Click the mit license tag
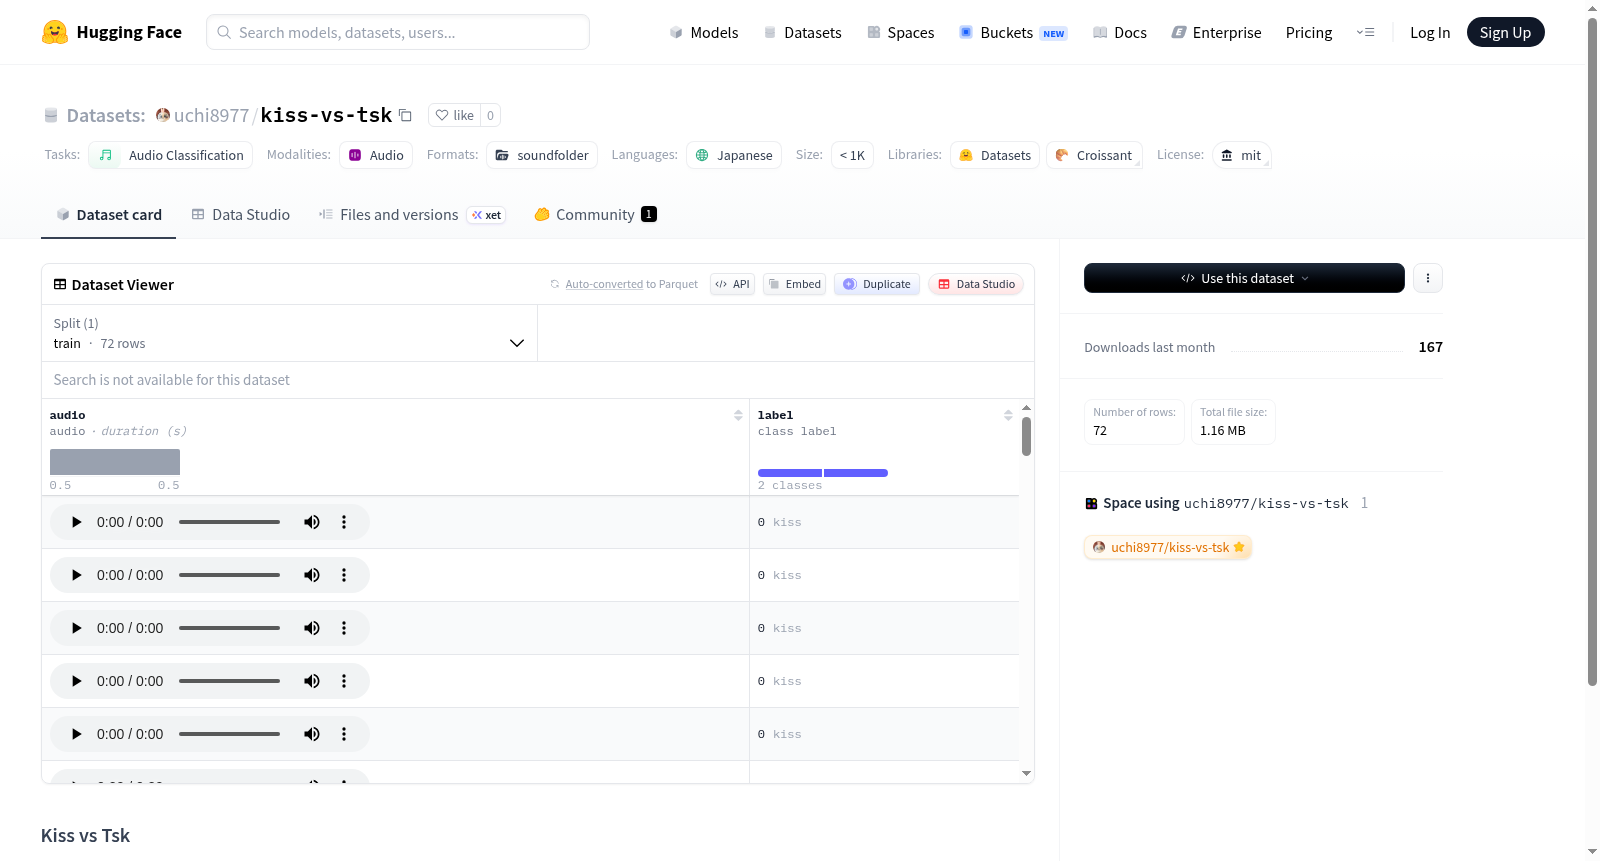 1241,155
